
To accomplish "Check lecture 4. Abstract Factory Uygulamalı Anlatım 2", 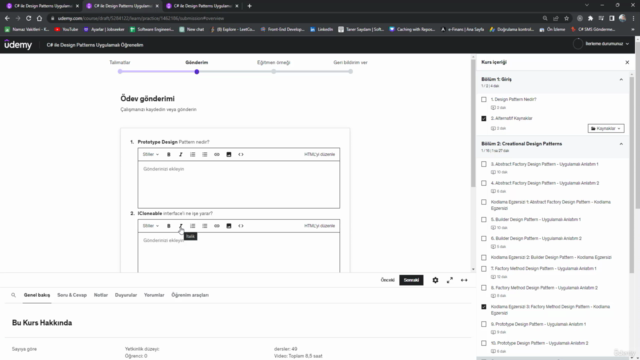I will pos(484,183).
